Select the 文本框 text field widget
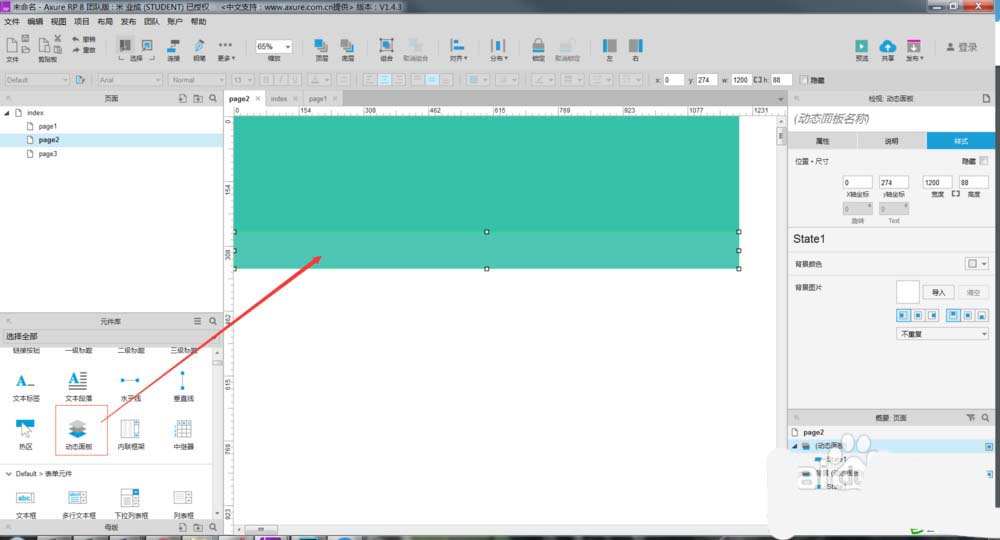This screenshot has height=540, width=1000. pyautogui.click(x=26, y=504)
